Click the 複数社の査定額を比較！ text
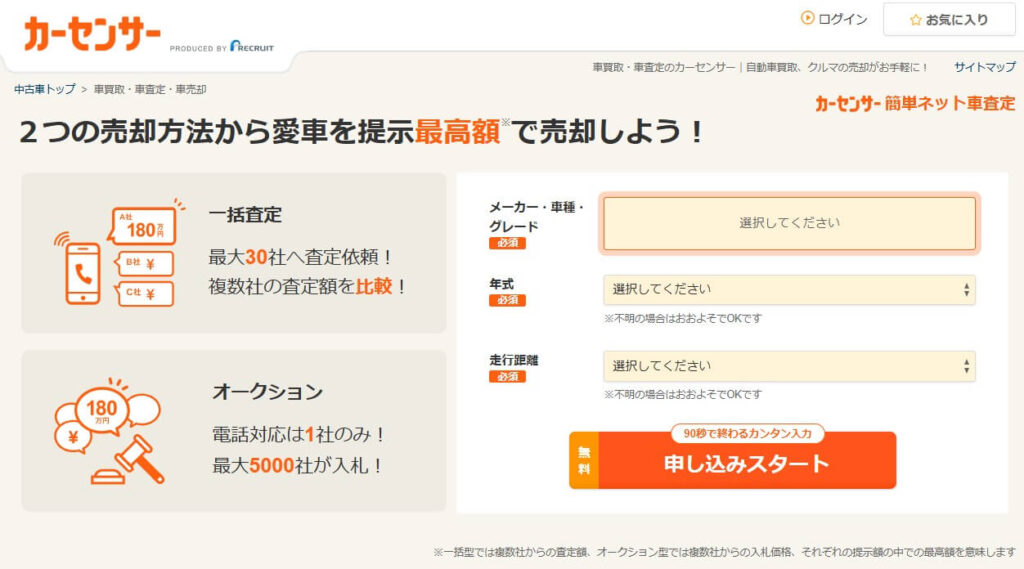The height and width of the screenshot is (569, 1024). pyautogui.click(x=308, y=286)
